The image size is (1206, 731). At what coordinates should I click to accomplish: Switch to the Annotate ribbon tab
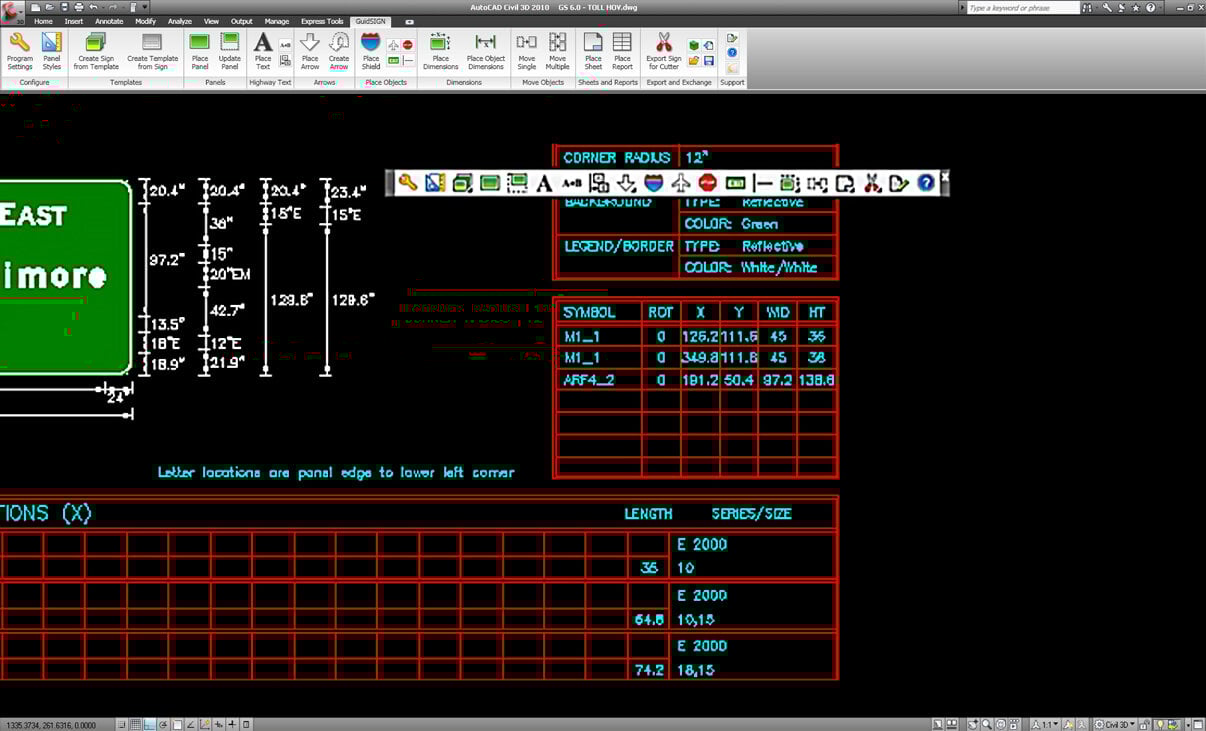(108, 21)
